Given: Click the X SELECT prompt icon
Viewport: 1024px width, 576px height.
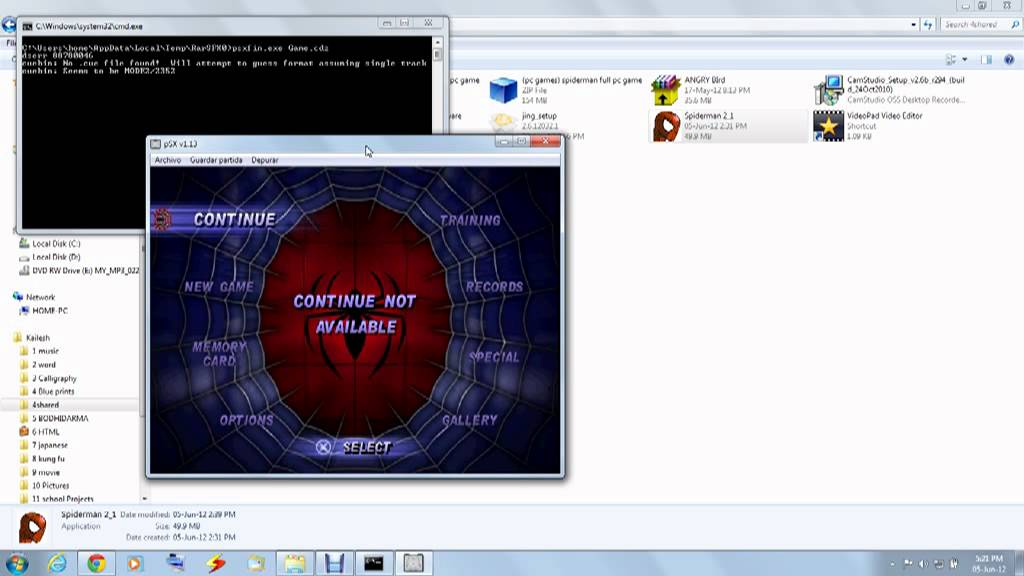Looking at the screenshot, I should coord(323,447).
